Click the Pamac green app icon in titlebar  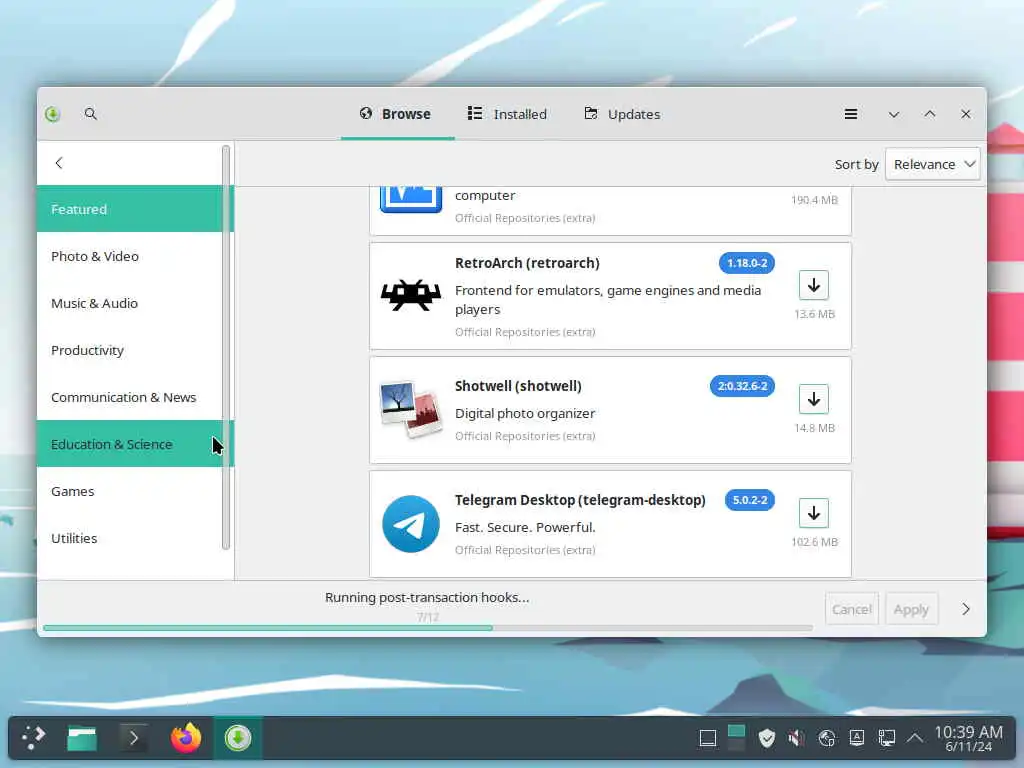coord(53,114)
